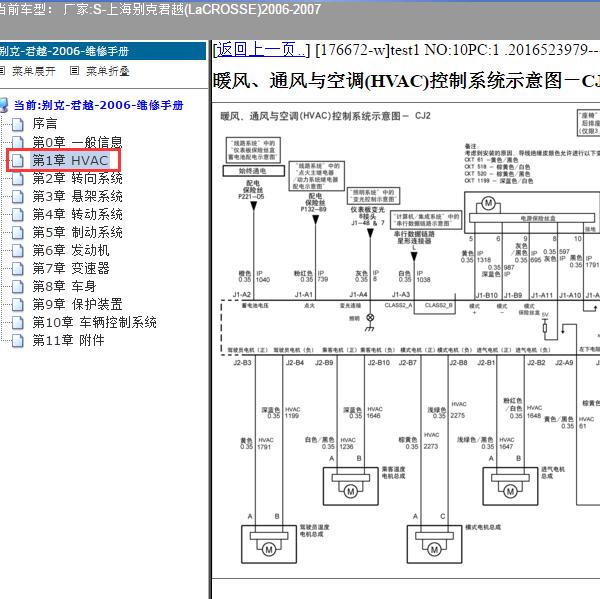Click page icon beside 第3章 悬架系统
Viewport: 600px width, 599px height.
click(18, 196)
